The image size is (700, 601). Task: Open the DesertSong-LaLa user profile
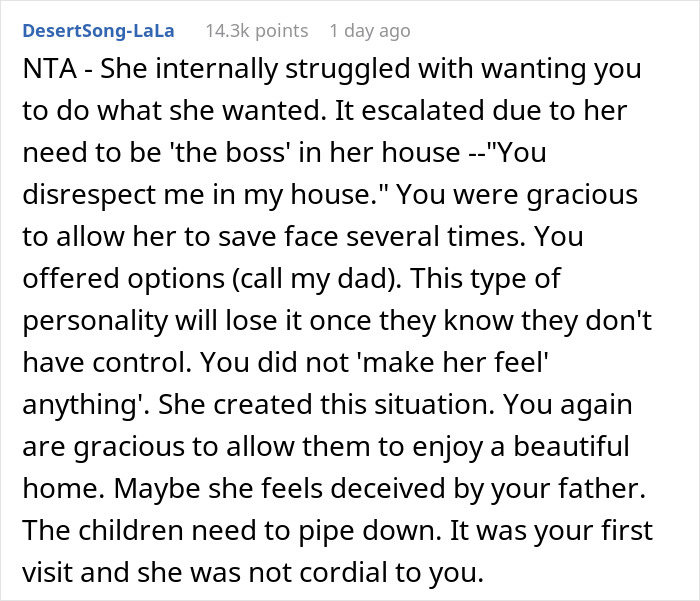coord(98,31)
